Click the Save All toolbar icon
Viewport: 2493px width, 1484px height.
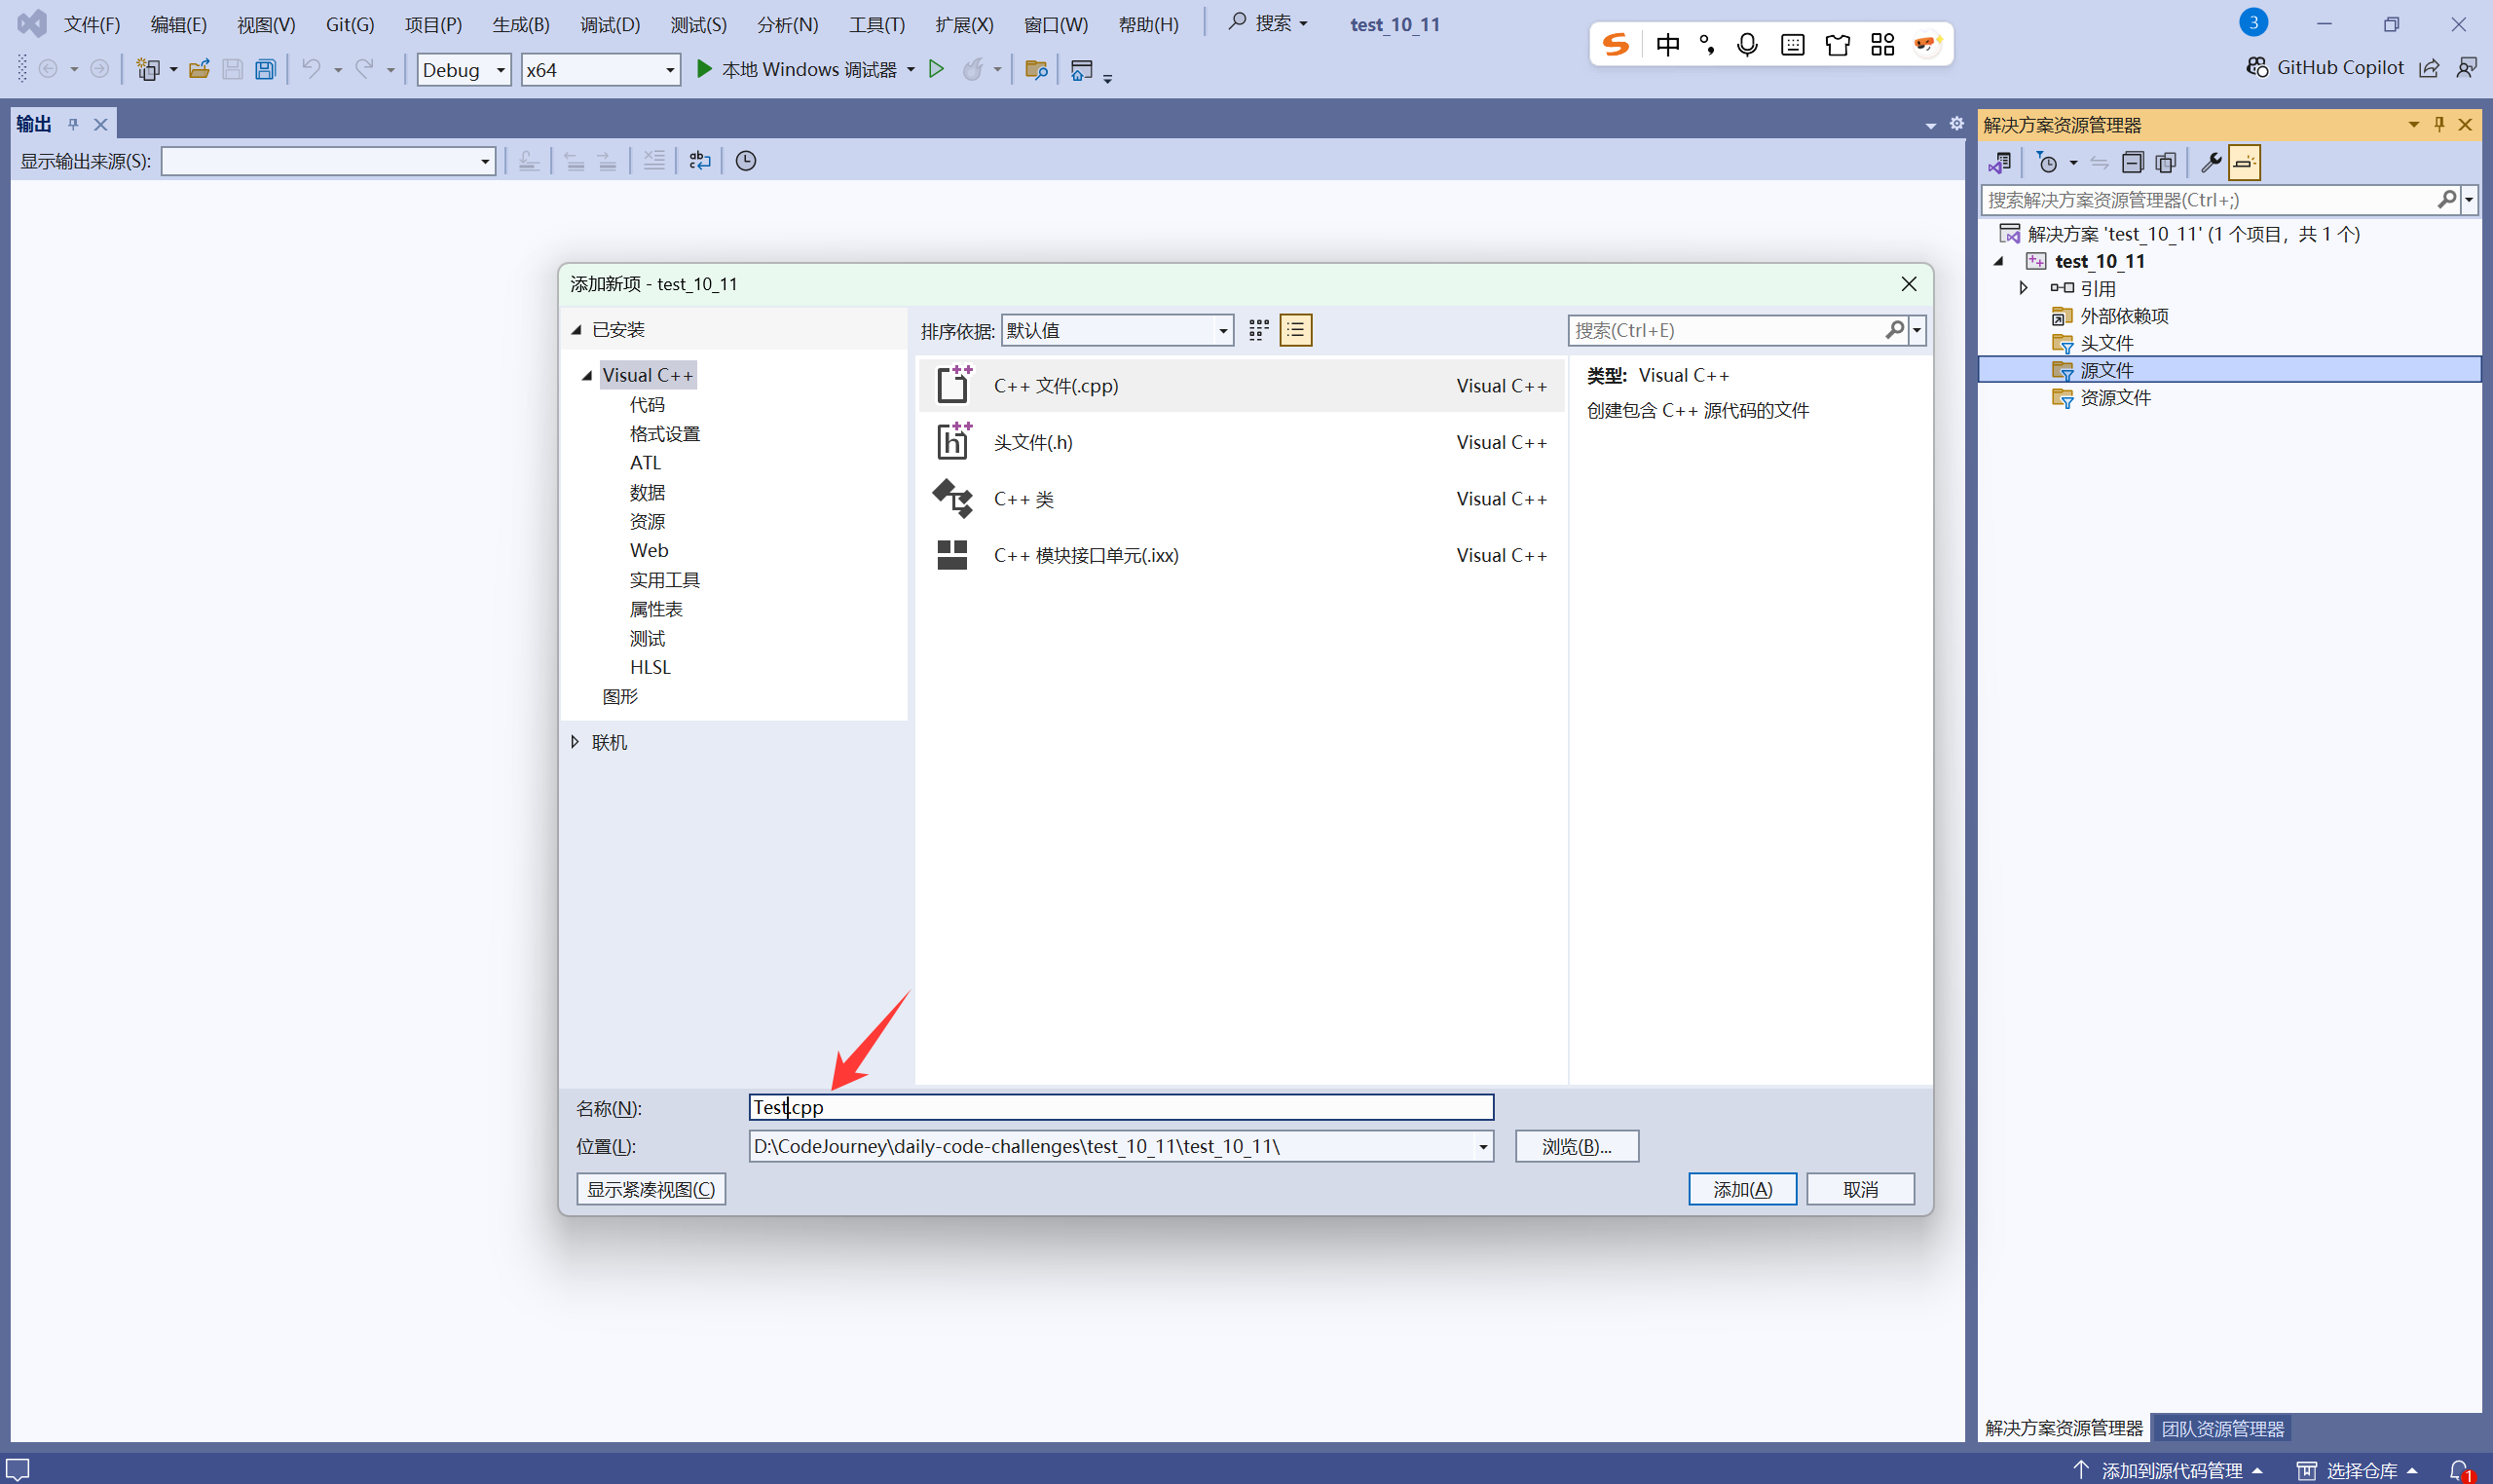point(265,69)
